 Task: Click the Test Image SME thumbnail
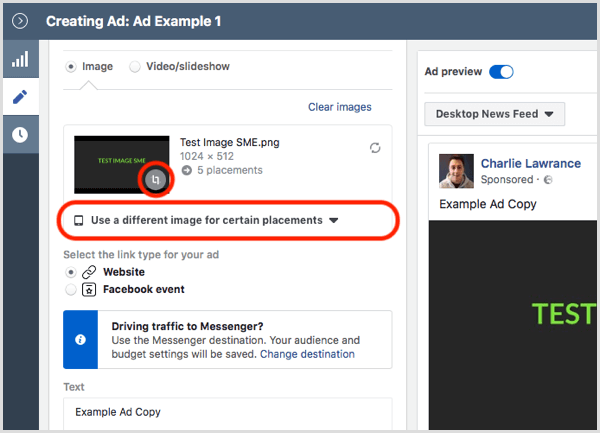click(122, 164)
